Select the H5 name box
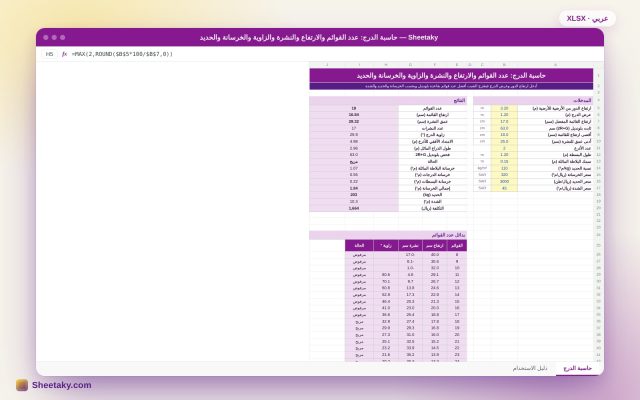Viewport: 640px width, 400px height. (x=49, y=54)
